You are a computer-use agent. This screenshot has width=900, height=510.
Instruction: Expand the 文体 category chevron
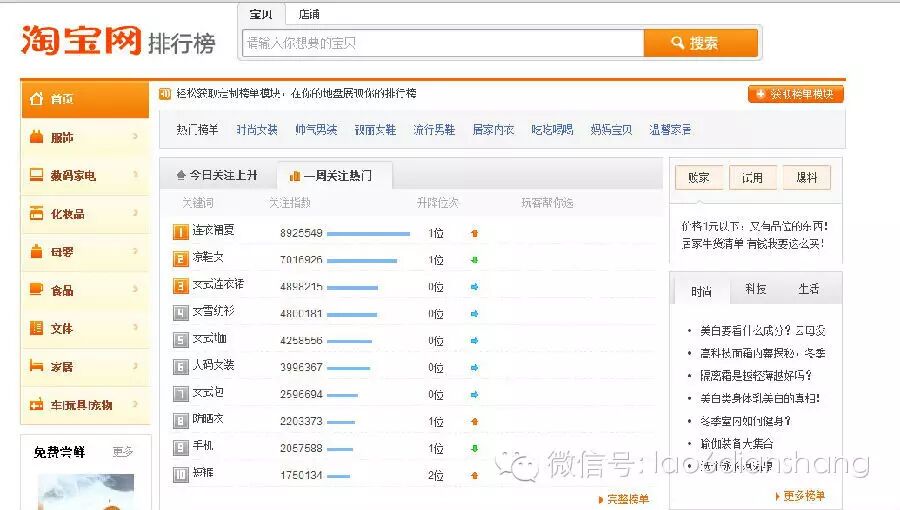(x=135, y=327)
